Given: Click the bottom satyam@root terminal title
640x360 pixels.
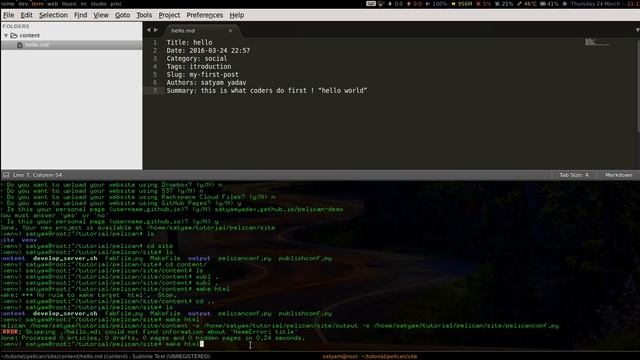Looking at the screenshot, I should pyautogui.click(x=370, y=356).
